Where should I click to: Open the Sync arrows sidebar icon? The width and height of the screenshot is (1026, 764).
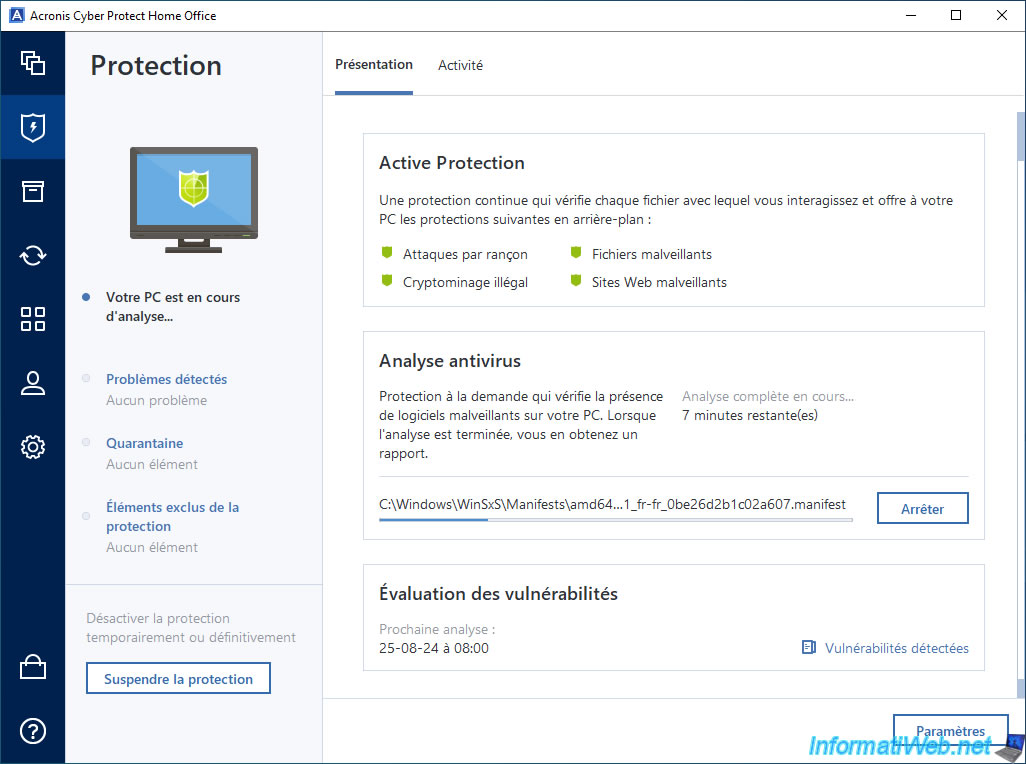(x=33, y=255)
